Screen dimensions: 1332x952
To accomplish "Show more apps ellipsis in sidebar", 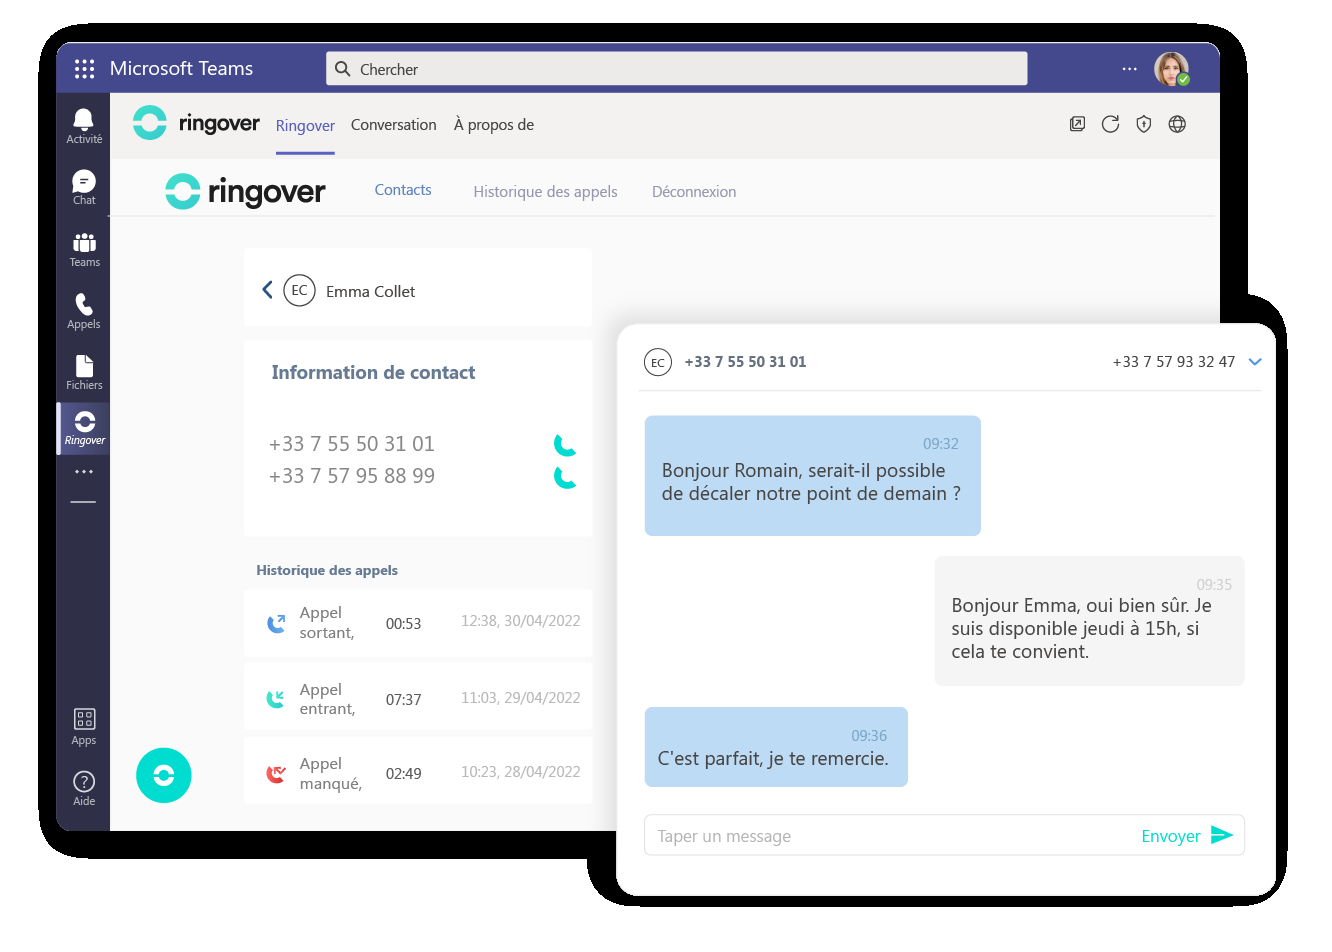I will coord(84,471).
